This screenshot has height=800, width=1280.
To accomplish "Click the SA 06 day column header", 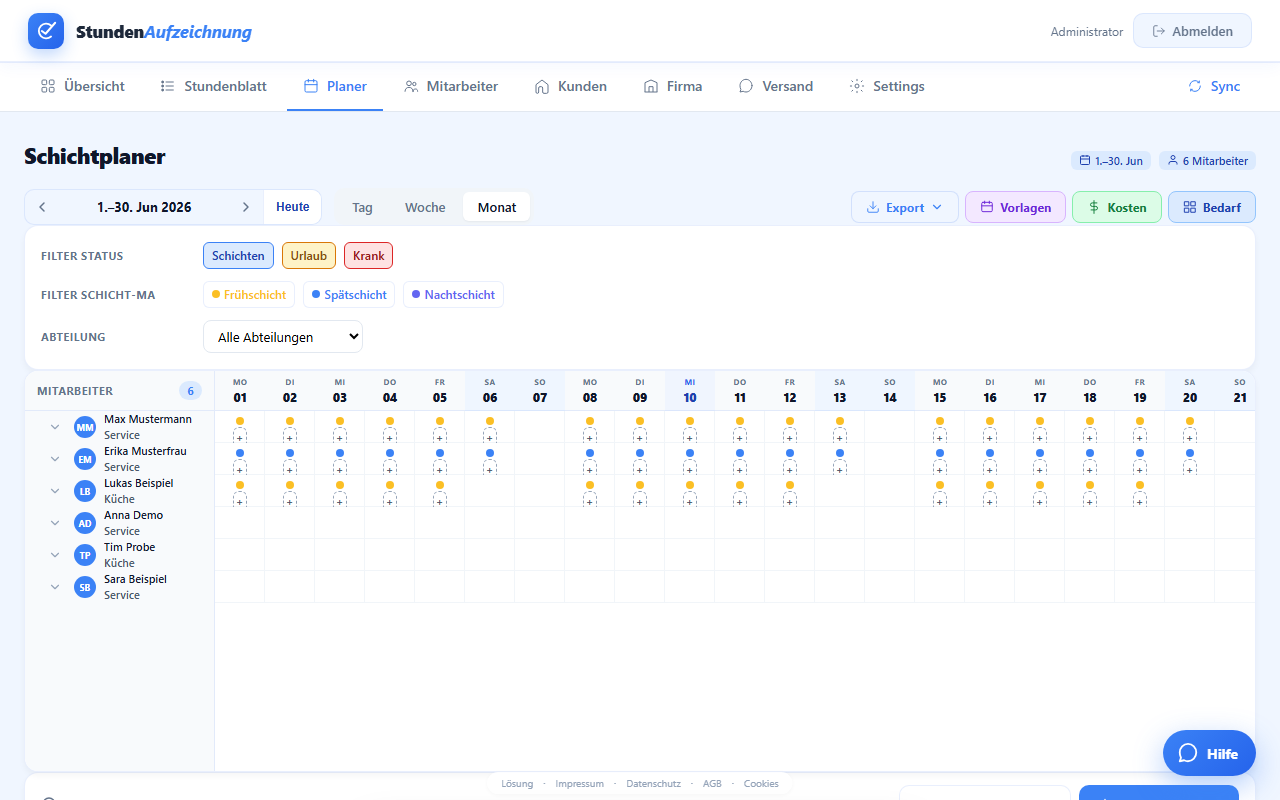I will pos(490,390).
